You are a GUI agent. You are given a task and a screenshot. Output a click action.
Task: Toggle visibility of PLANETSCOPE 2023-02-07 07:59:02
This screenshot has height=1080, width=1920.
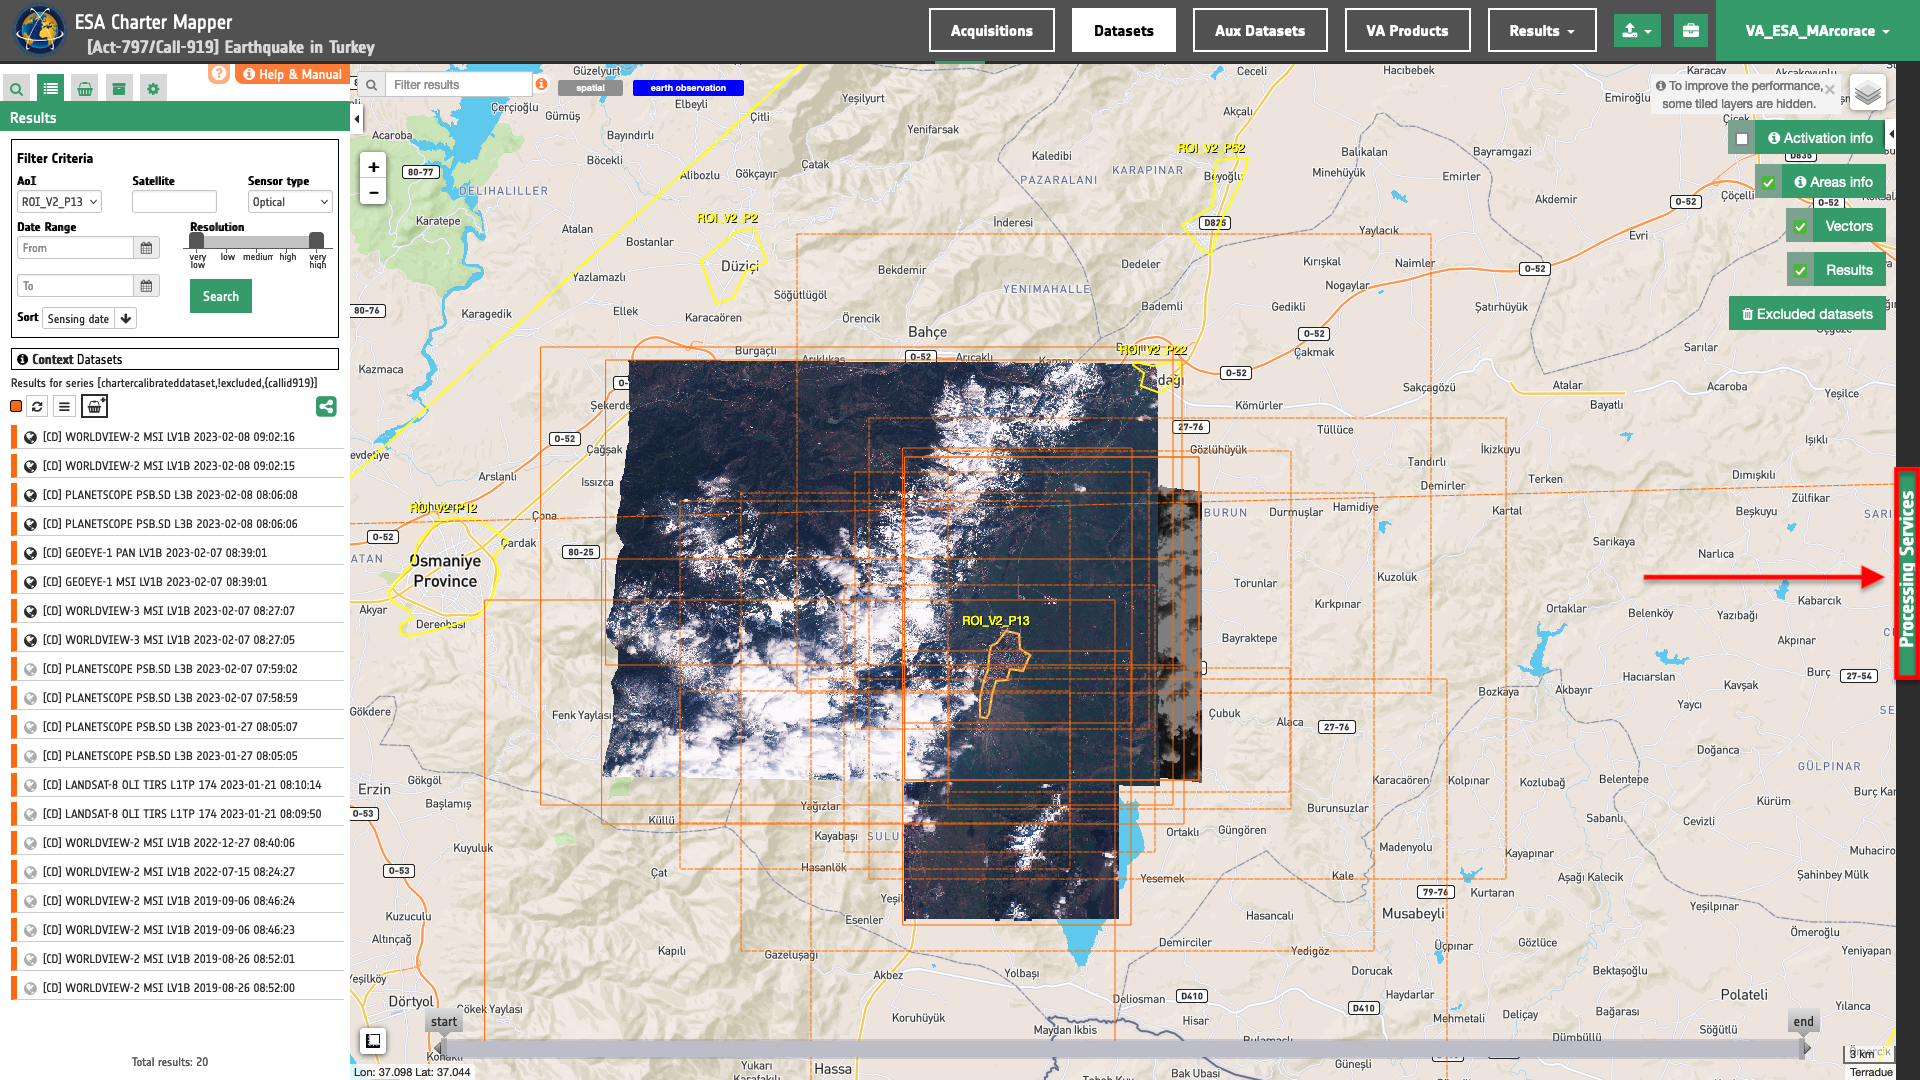31,669
